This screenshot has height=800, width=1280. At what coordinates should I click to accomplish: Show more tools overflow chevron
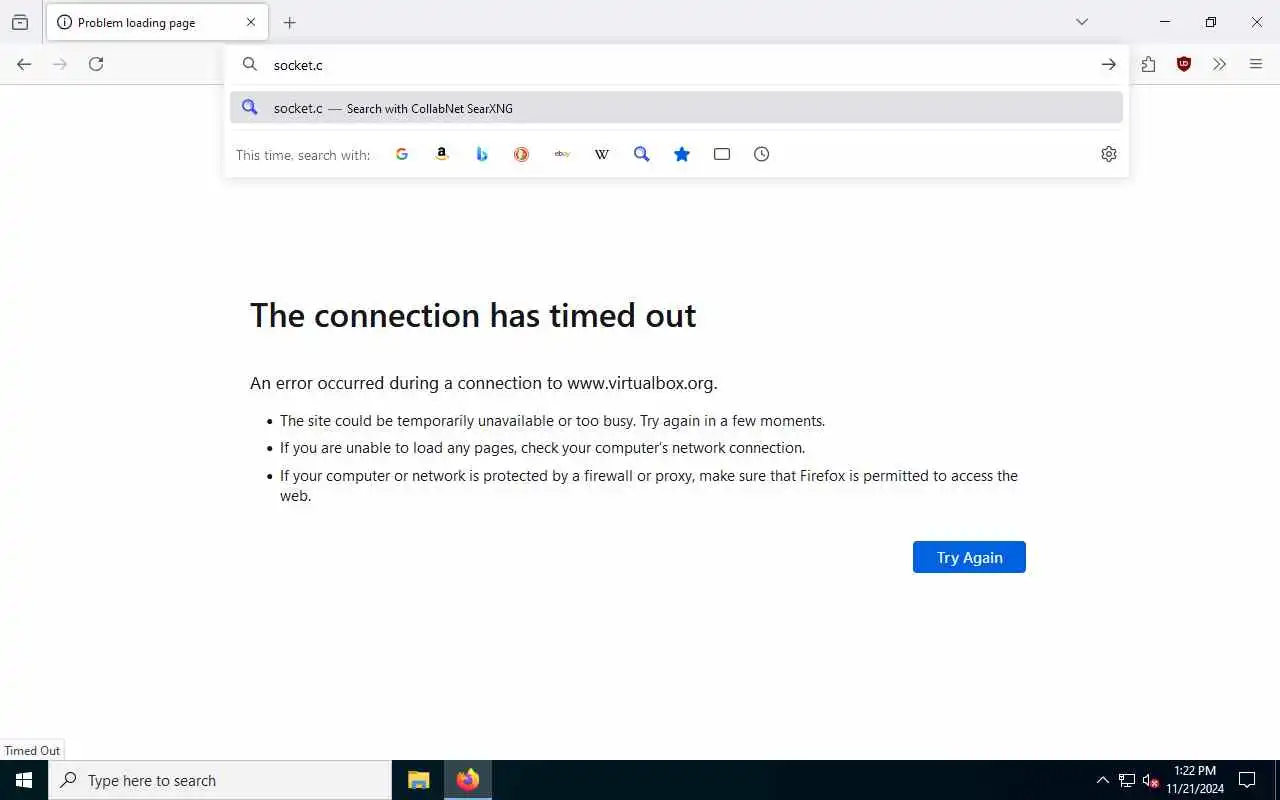pos(1219,64)
